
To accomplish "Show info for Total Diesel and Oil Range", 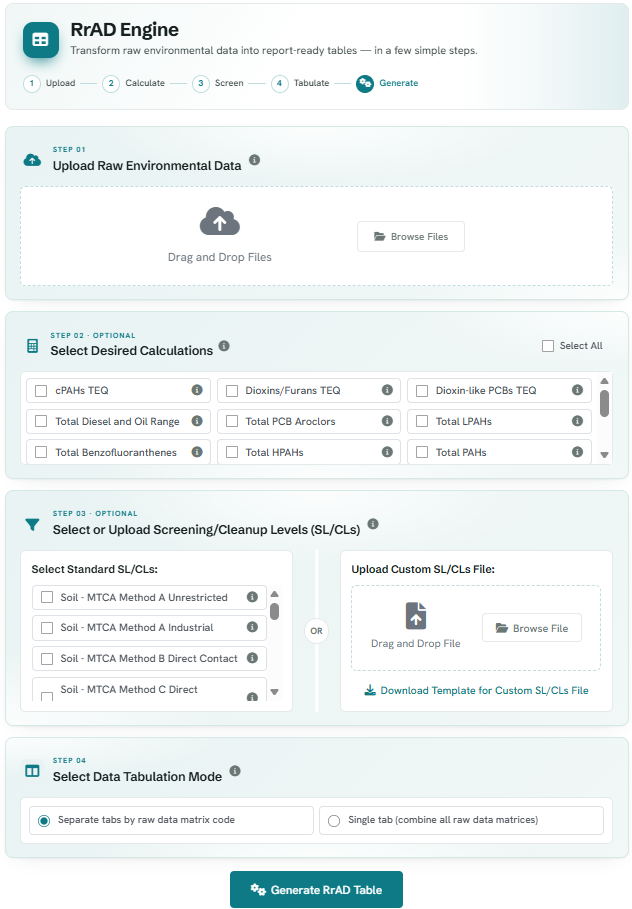I will pyautogui.click(x=197, y=421).
